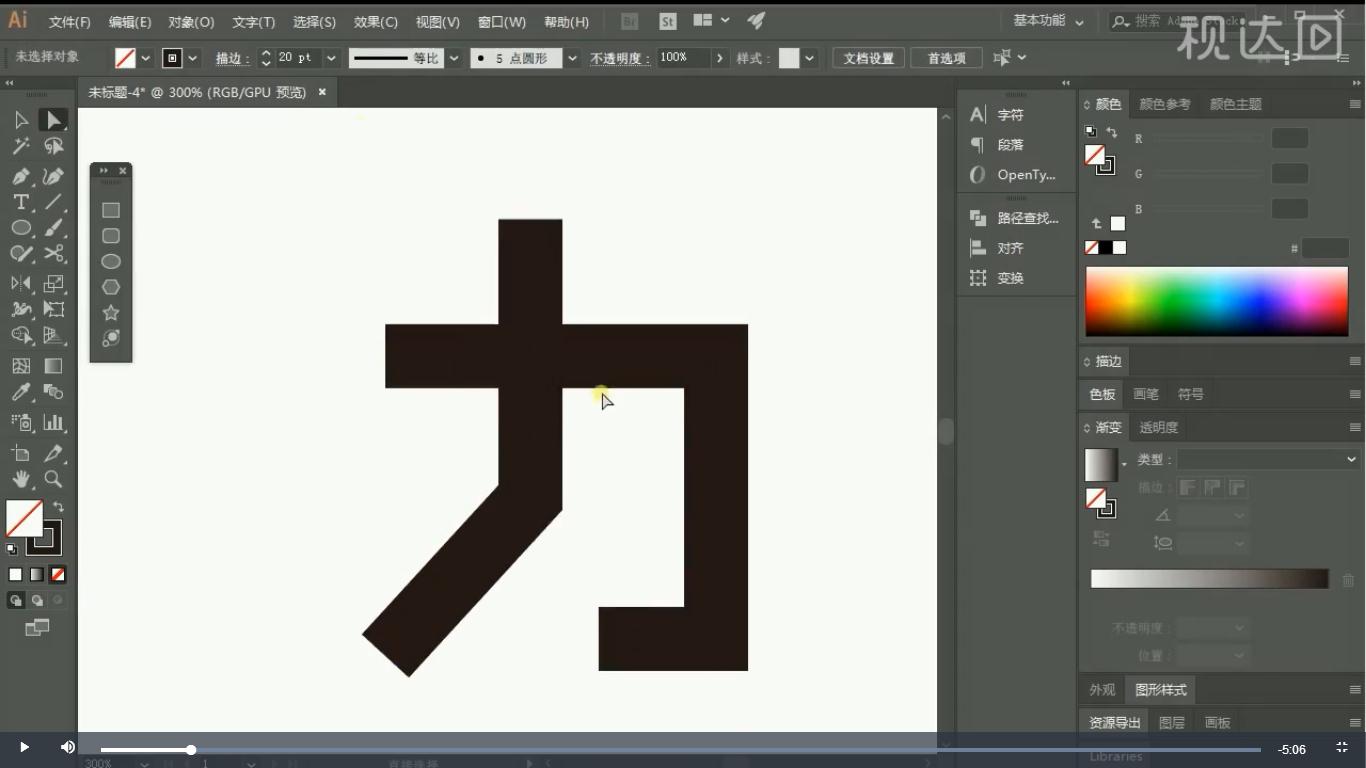Open the 不透明度 opacity dropdown

[718, 58]
